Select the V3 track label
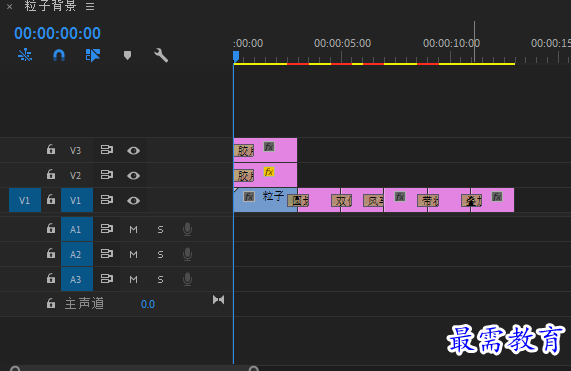 [x=75, y=150]
